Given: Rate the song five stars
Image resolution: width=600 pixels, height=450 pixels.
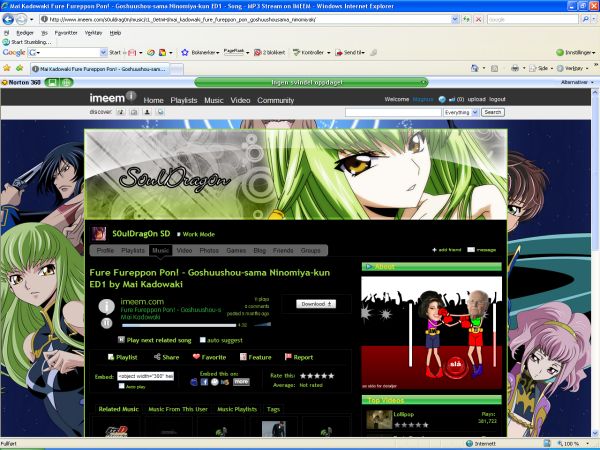Looking at the screenshot, I should click(x=331, y=376).
